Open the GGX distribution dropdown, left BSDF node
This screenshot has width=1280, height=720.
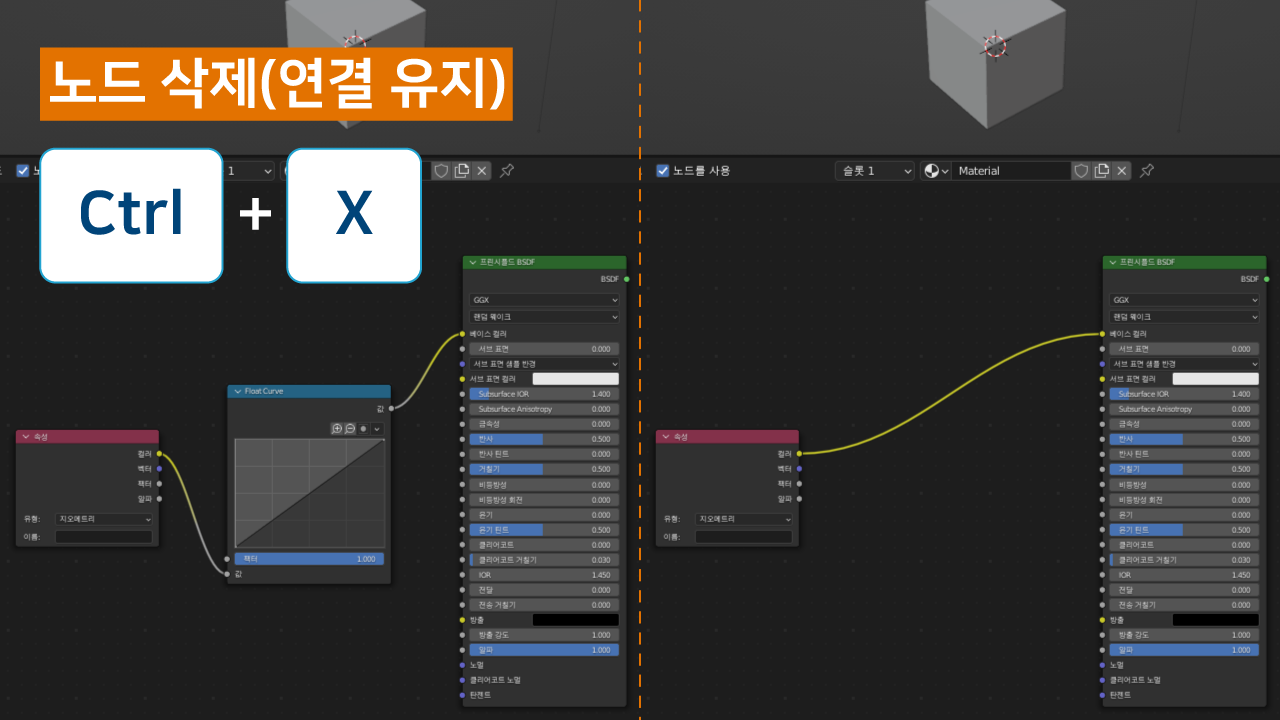click(544, 300)
